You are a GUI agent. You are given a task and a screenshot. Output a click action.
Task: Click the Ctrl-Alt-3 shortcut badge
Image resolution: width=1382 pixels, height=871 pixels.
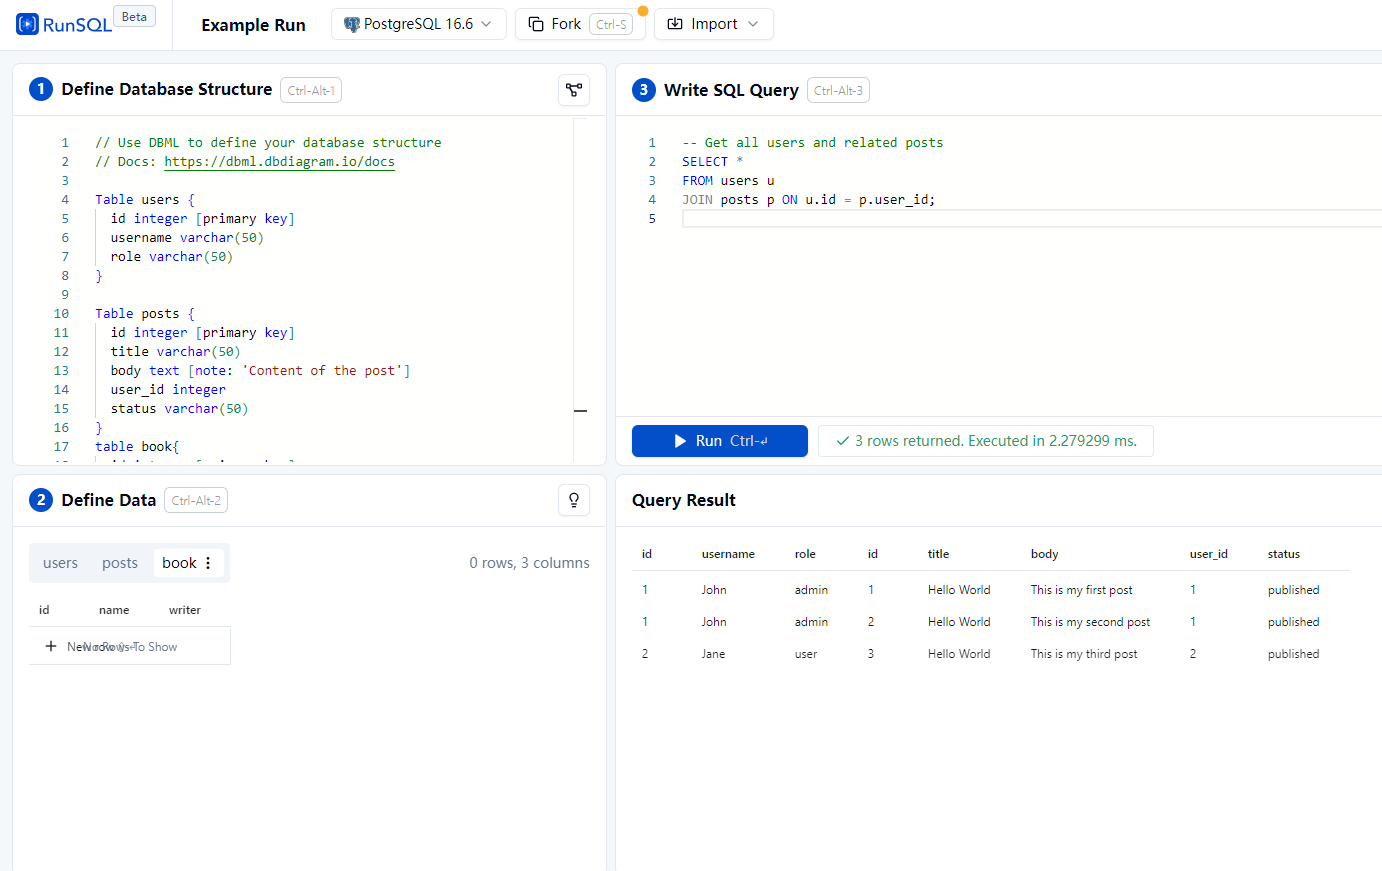838,90
